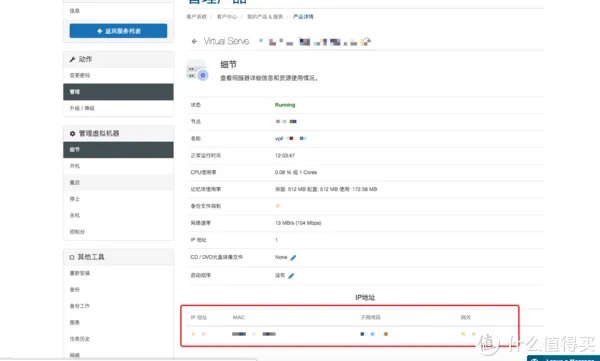
Task: Click the server details icon beside 细节
Action: [x=197, y=70]
